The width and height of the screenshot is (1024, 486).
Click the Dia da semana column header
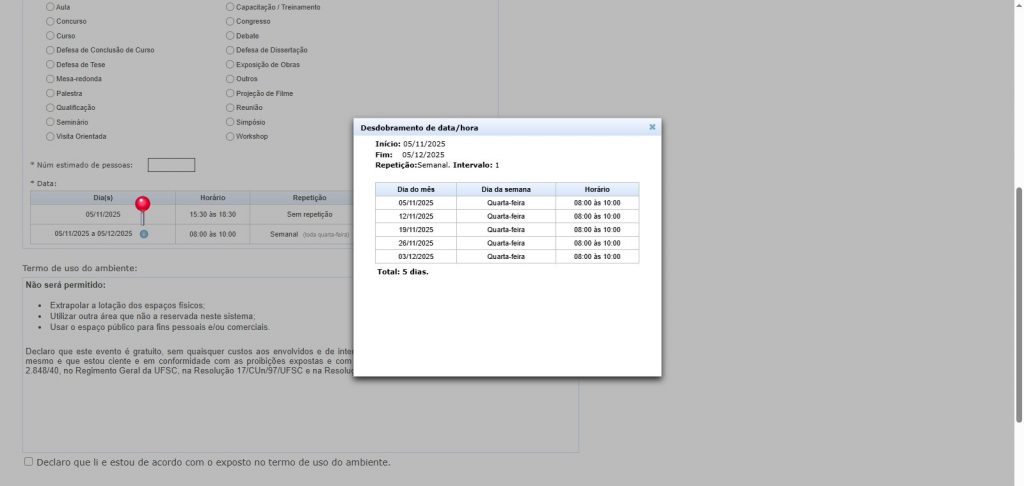pyautogui.click(x=506, y=189)
